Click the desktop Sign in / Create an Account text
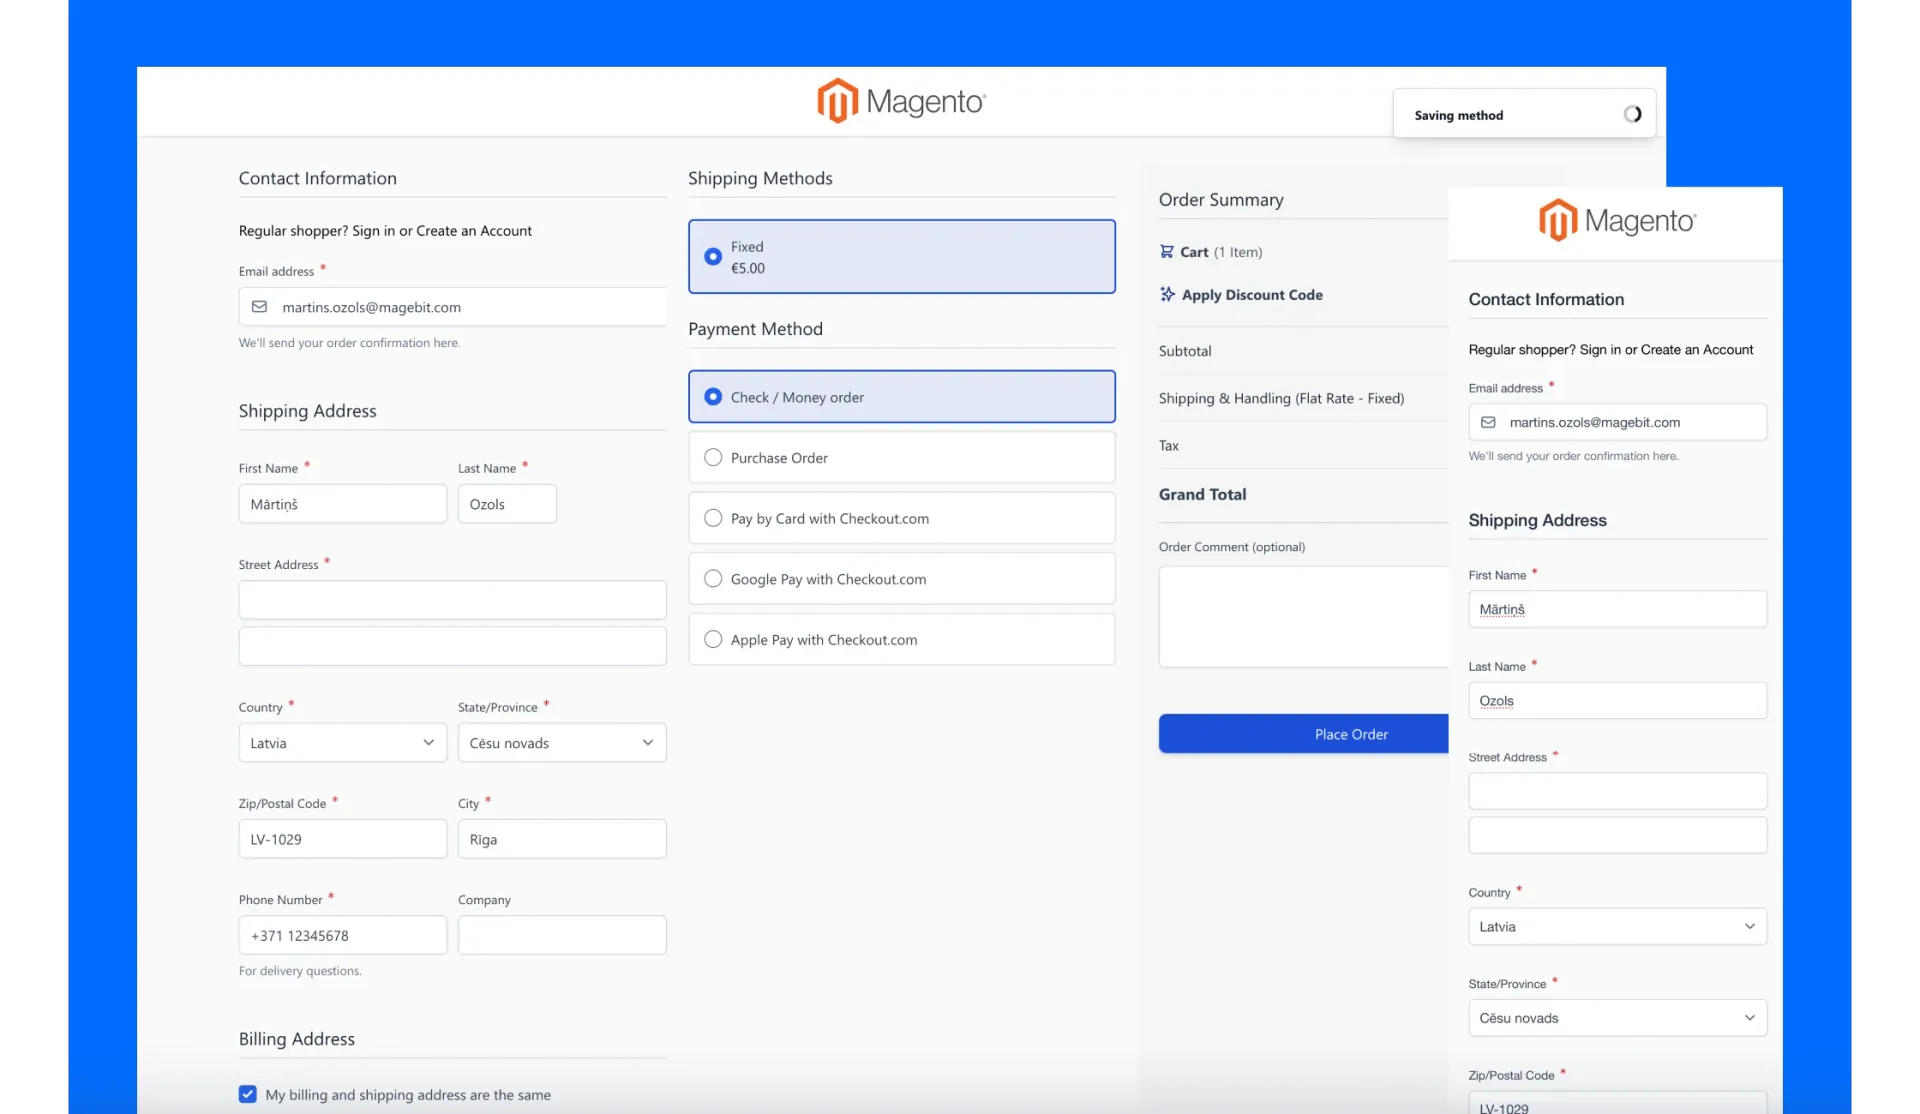Image resolution: width=1920 pixels, height=1114 pixels. [x=385, y=231]
